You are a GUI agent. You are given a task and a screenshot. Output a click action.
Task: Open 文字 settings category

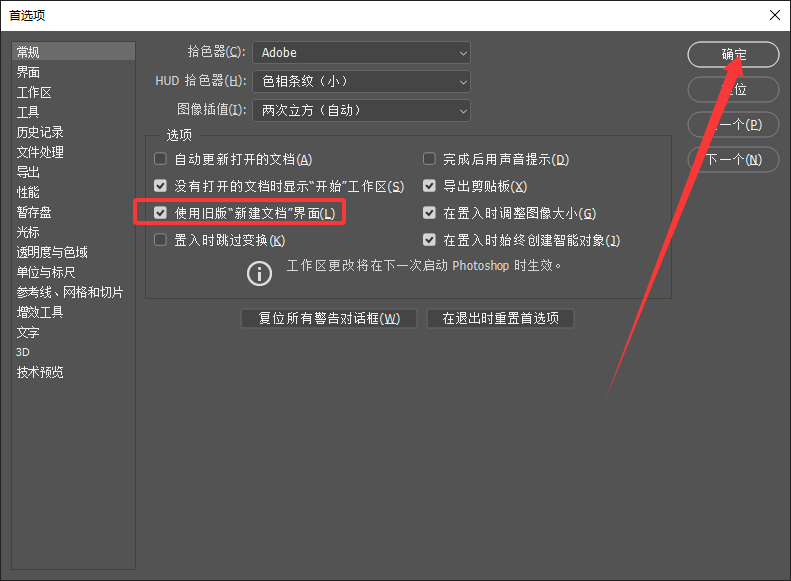click(x=74, y=332)
